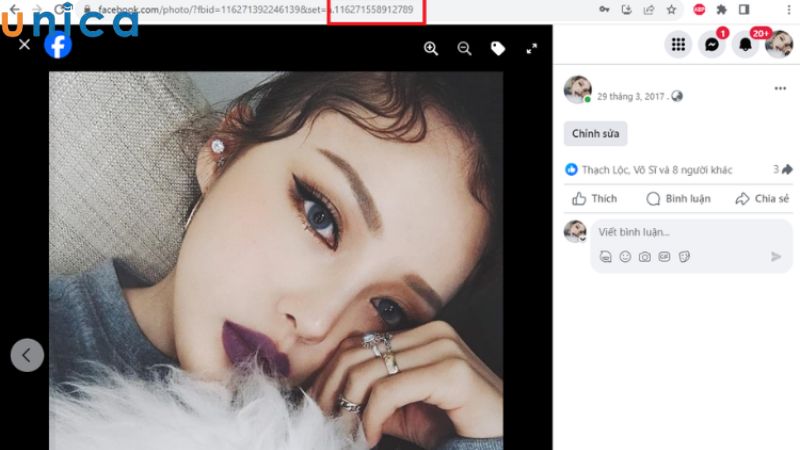The height and width of the screenshot is (450, 800).
Task: Open the saved passwords key icon
Action: [x=604, y=10]
